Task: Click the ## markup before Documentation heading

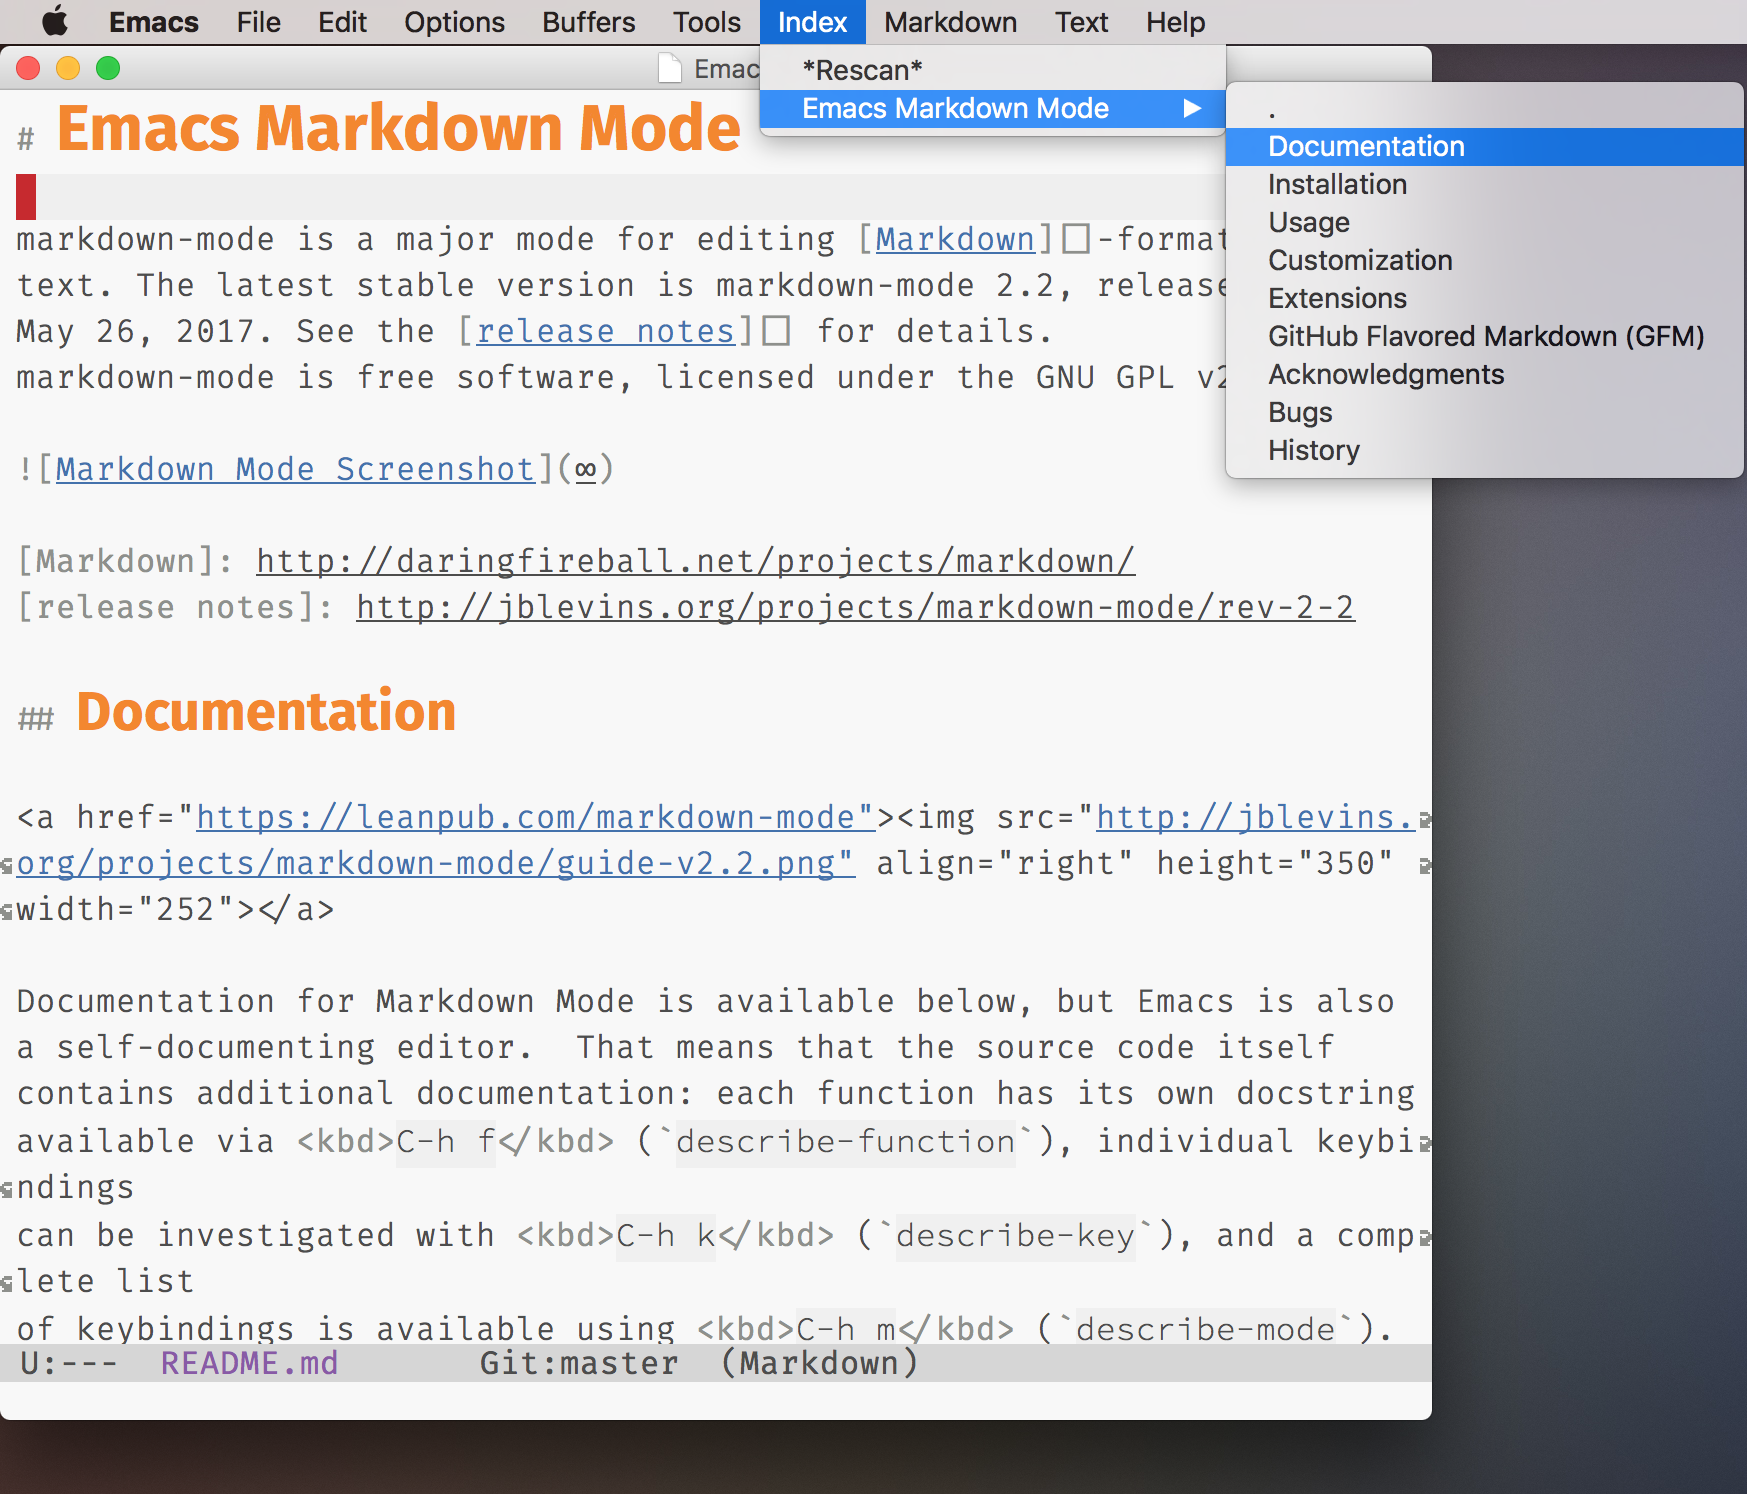Action: click(x=36, y=718)
